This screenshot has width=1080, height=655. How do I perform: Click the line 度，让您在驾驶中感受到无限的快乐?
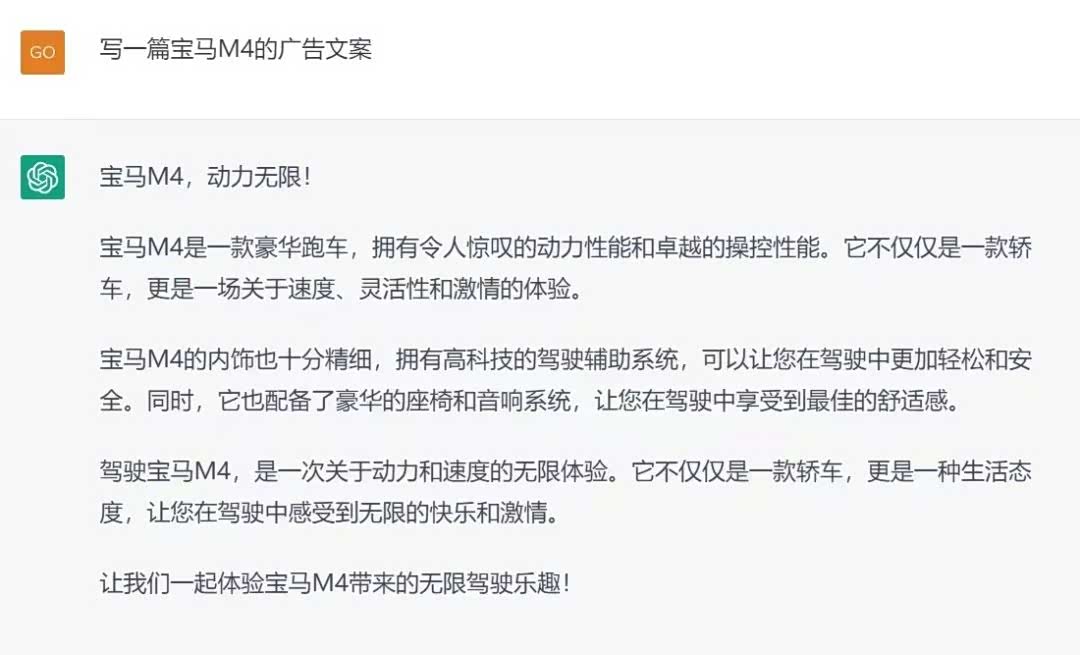(x=331, y=512)
